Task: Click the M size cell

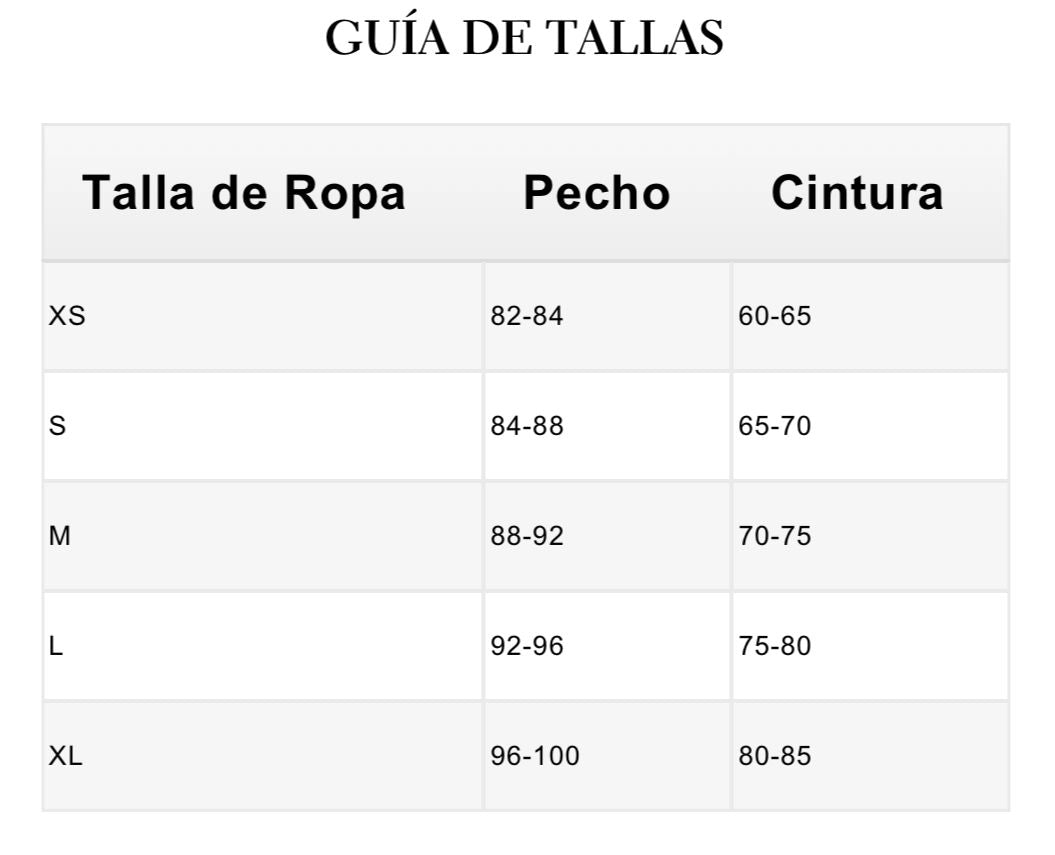Action: tap(60, 536)
